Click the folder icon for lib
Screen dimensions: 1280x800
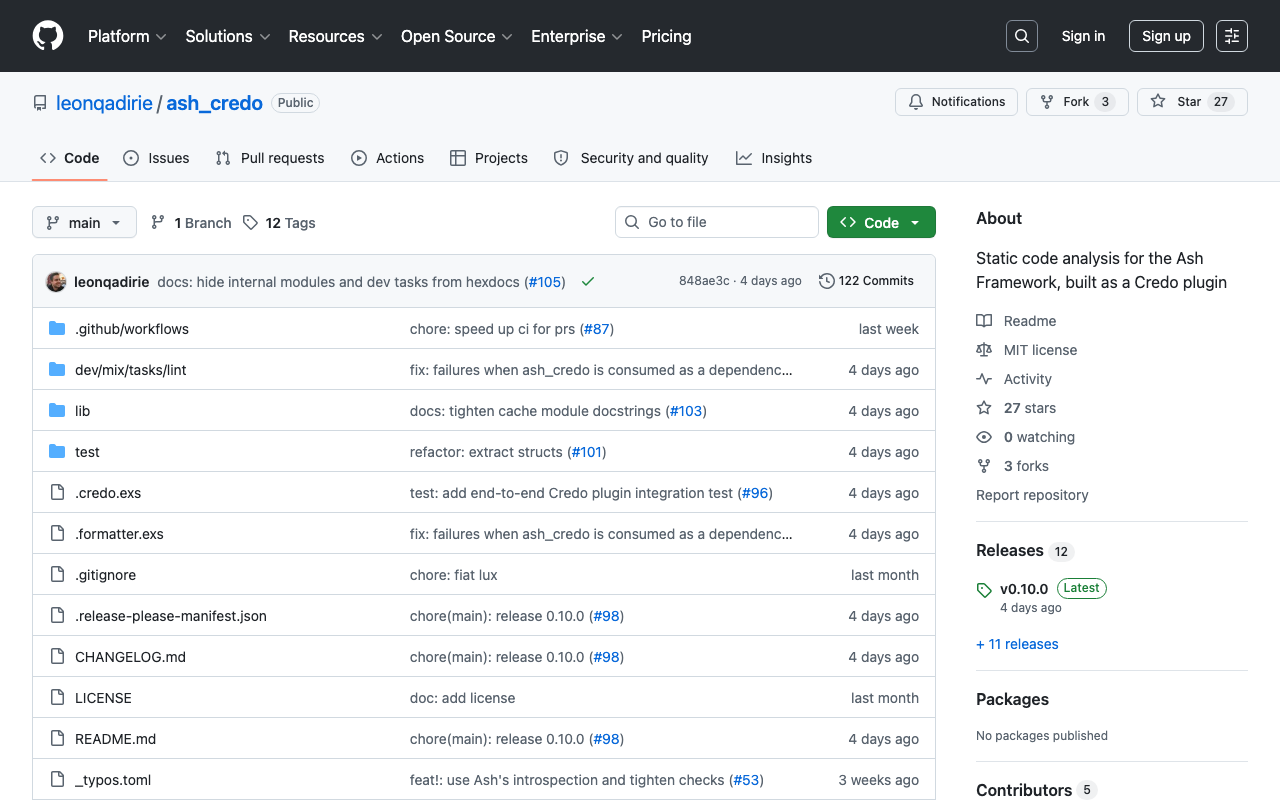pos(57,411)
